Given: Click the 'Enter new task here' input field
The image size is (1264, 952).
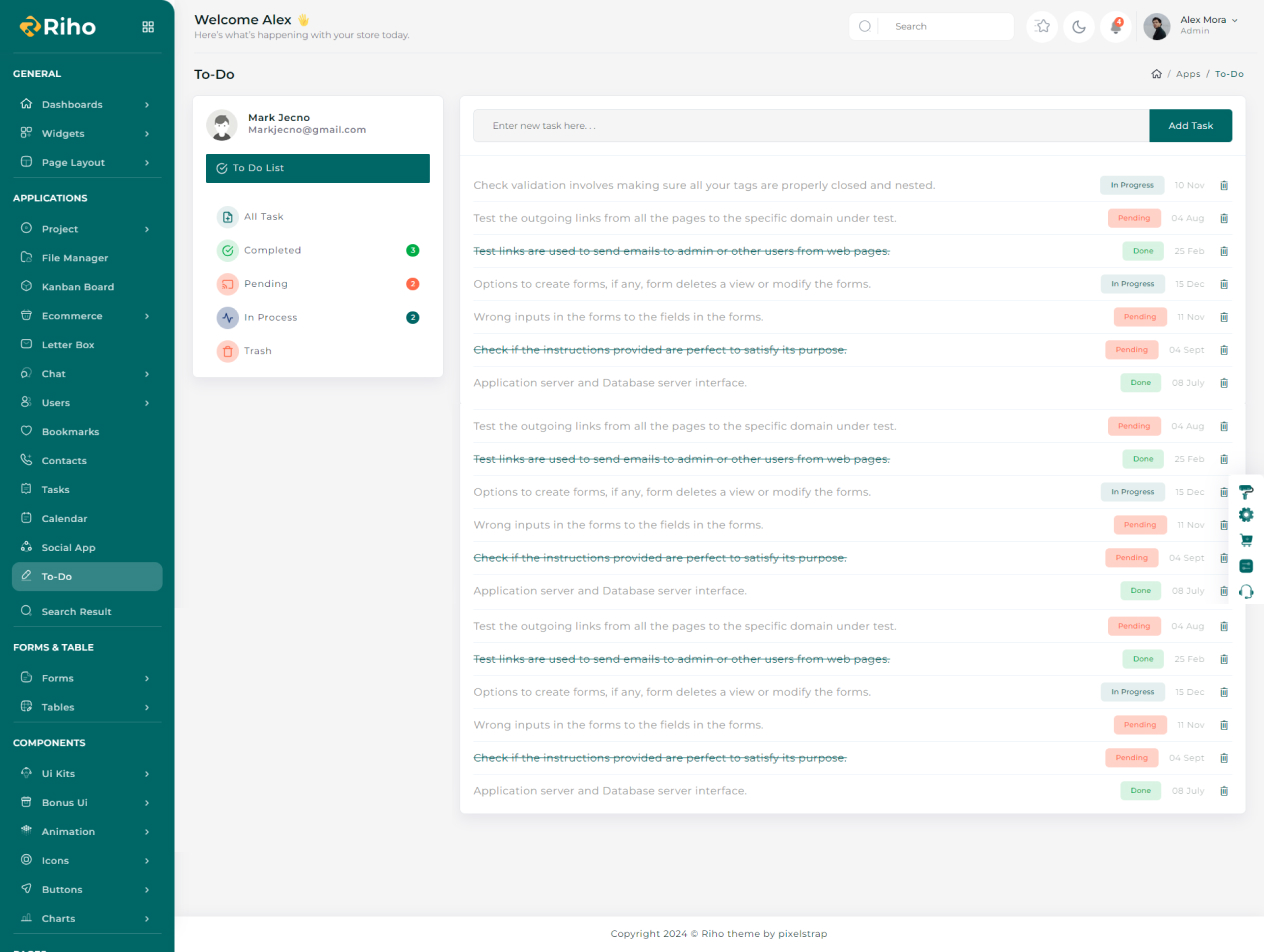Looking at the screenshot, I should (x=810, y=126).
